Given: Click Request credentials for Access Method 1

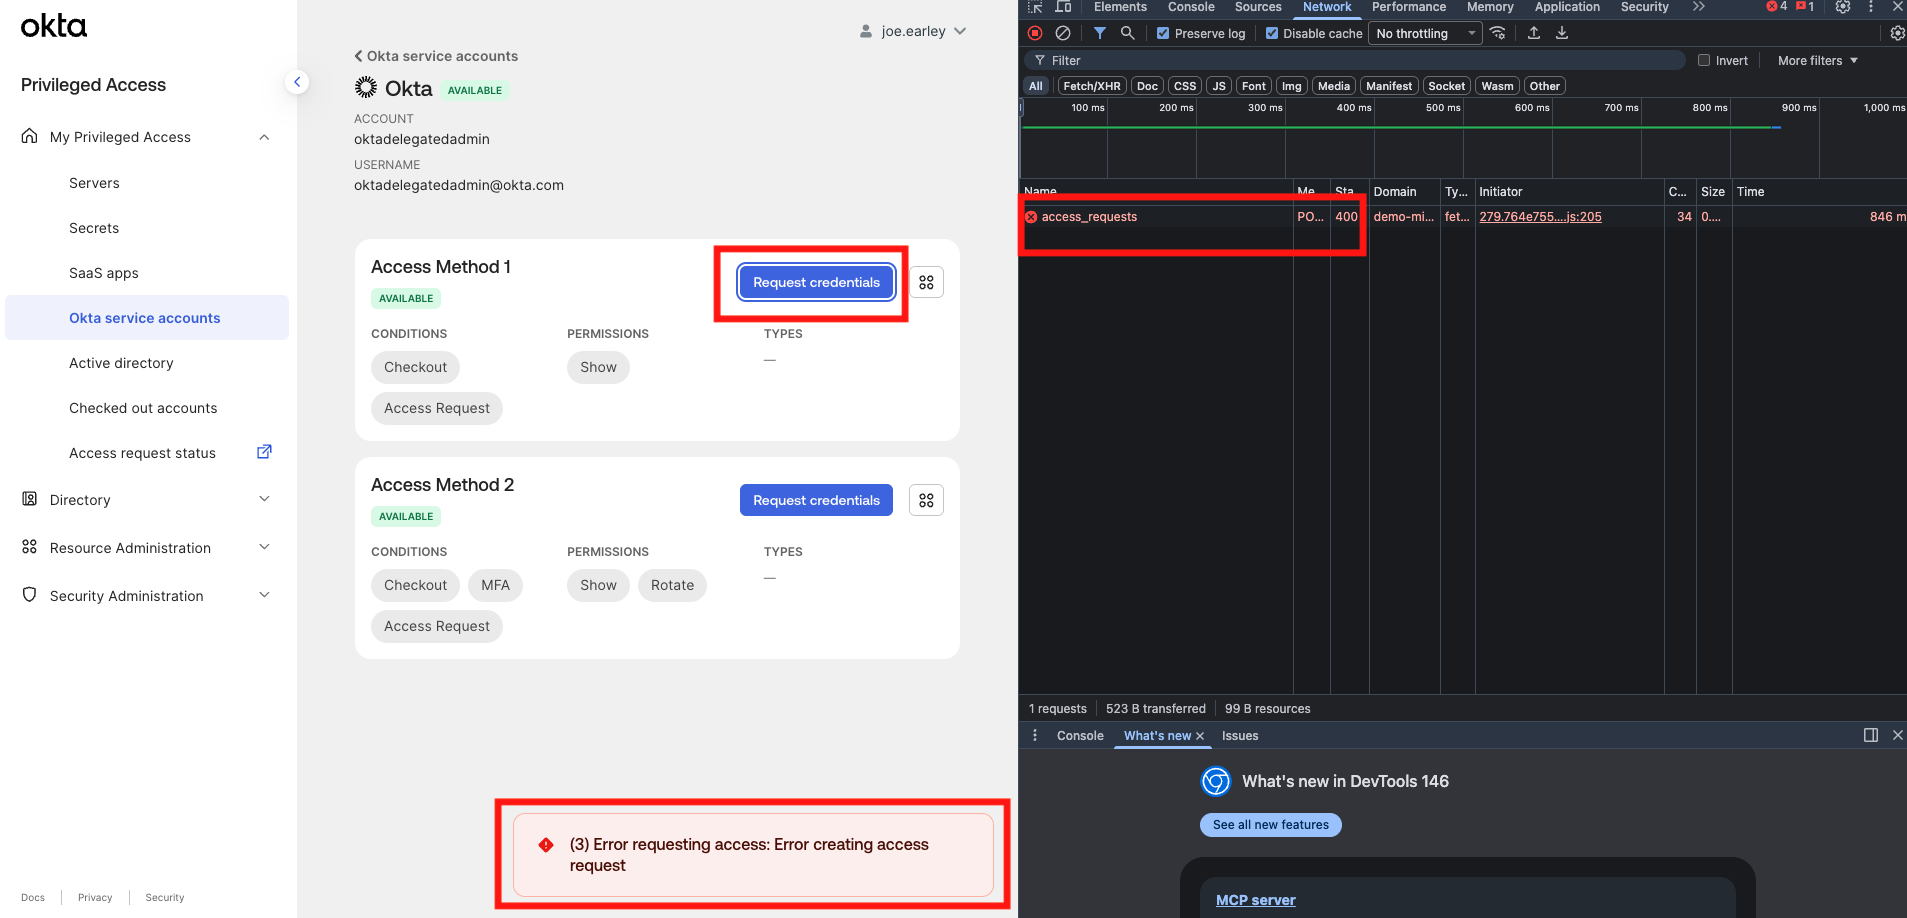Looking at the screenshot, I should click(x=815, y=282).
